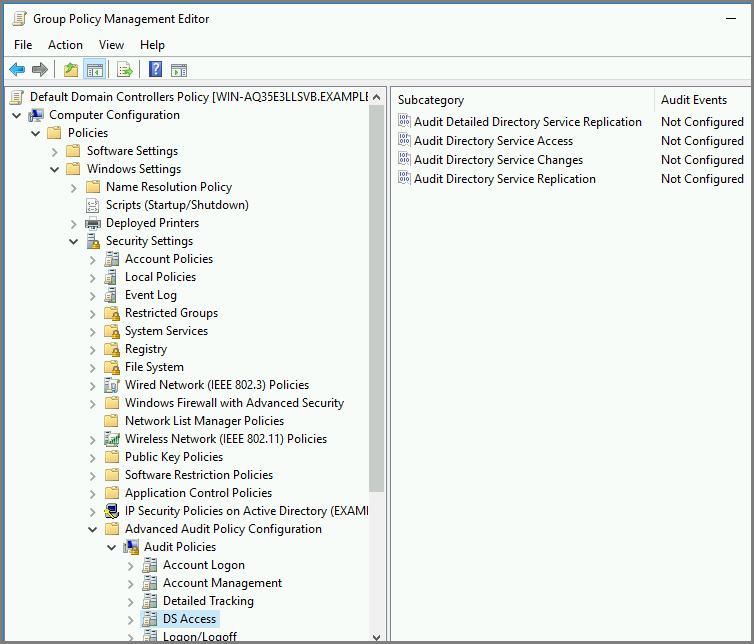Click the Audit Directory Service Changes icon
The image size is (754, 644).
pyautogui.click(x=404, y=160)
